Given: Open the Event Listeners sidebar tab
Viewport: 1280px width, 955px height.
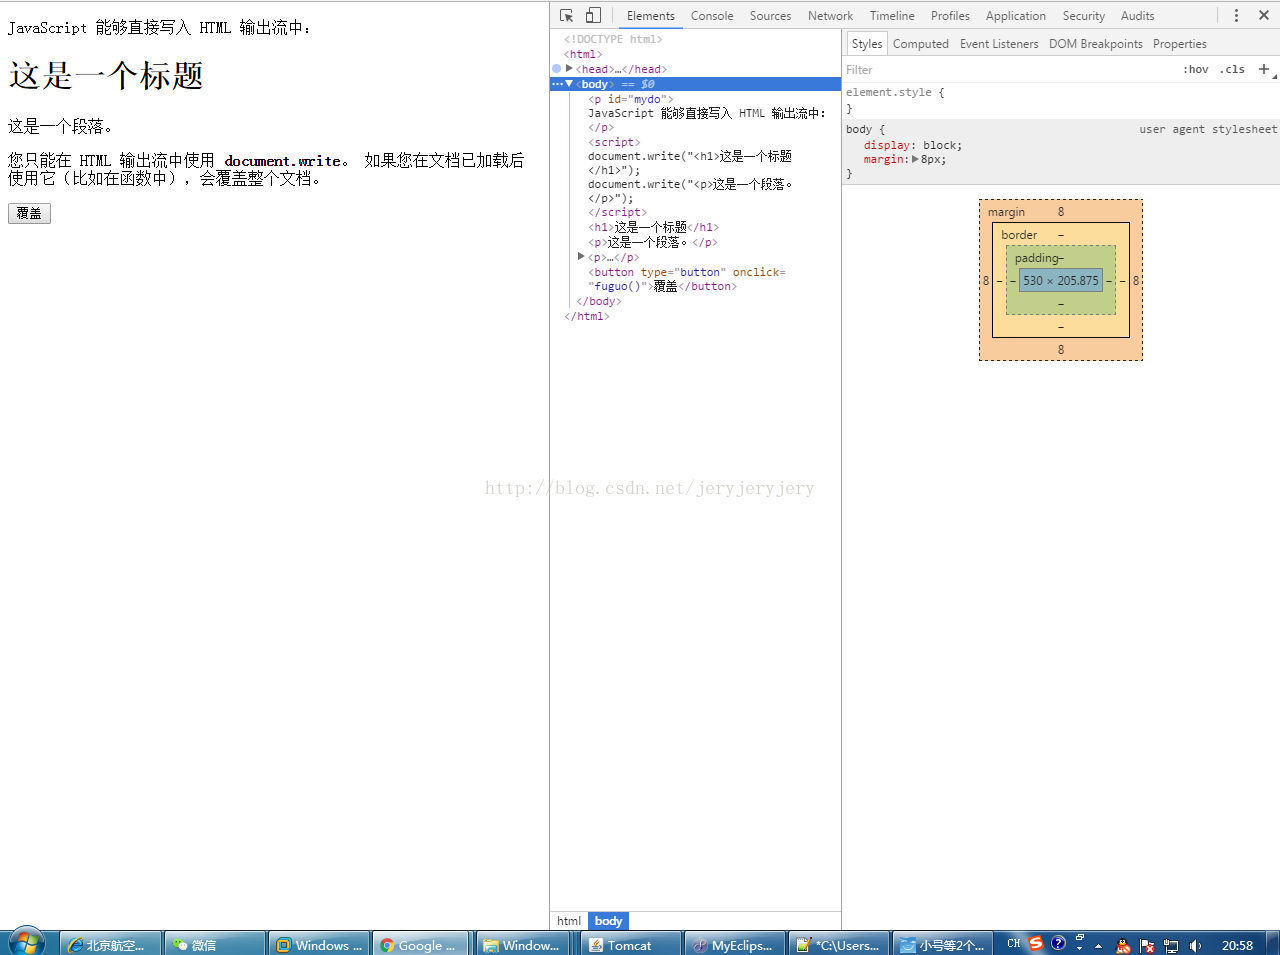Looking at the screenshot, I should coord(999,44).
